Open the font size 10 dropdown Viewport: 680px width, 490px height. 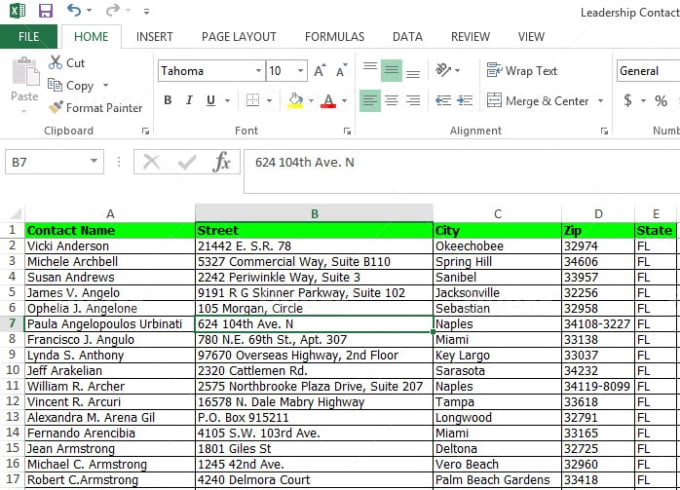300,71
